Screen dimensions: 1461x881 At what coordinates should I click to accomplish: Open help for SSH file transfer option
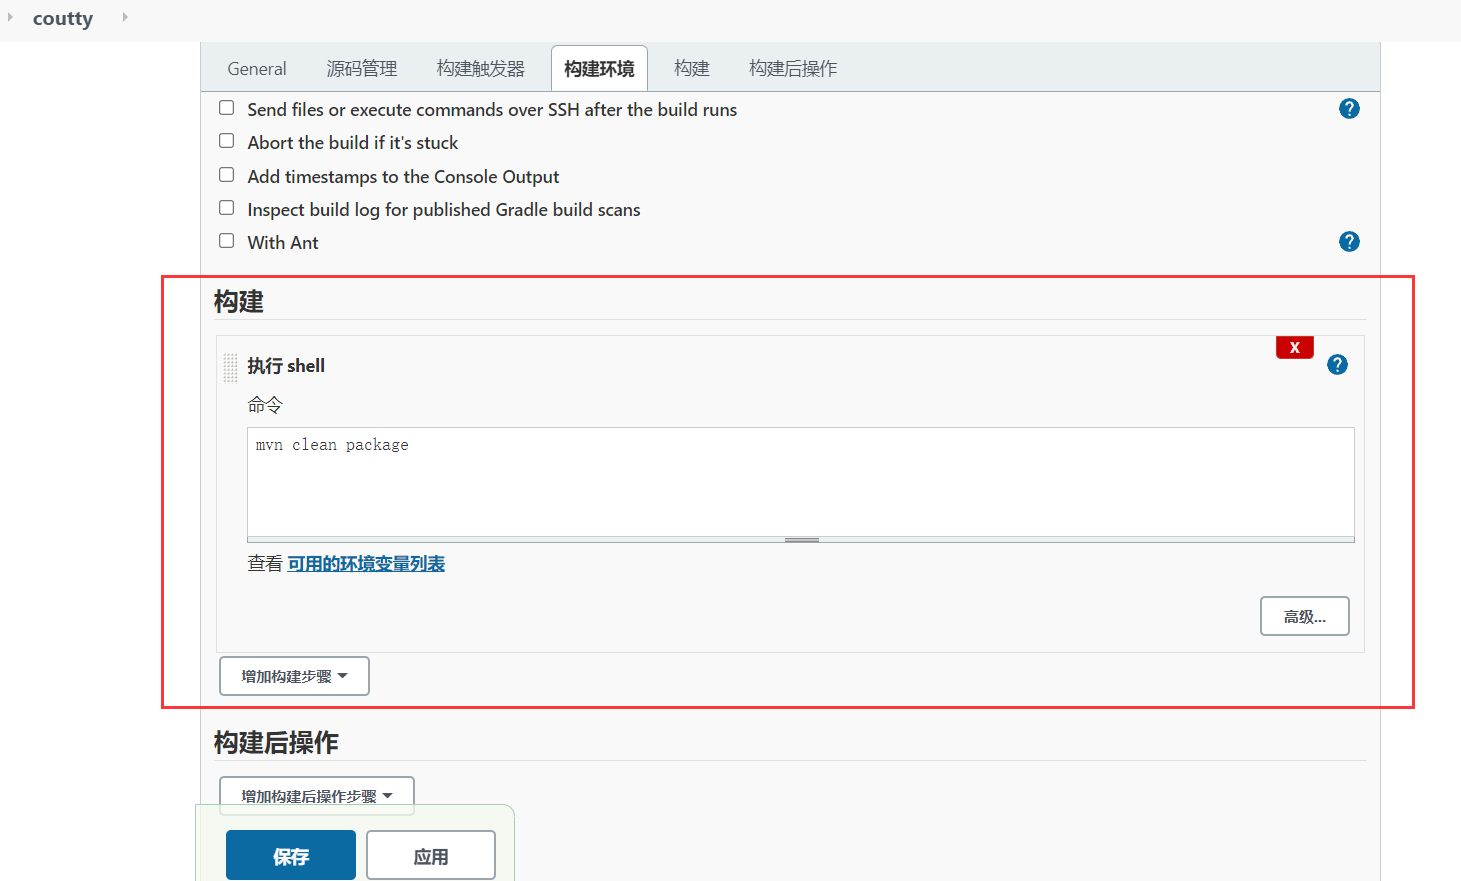pos(1349,108)
